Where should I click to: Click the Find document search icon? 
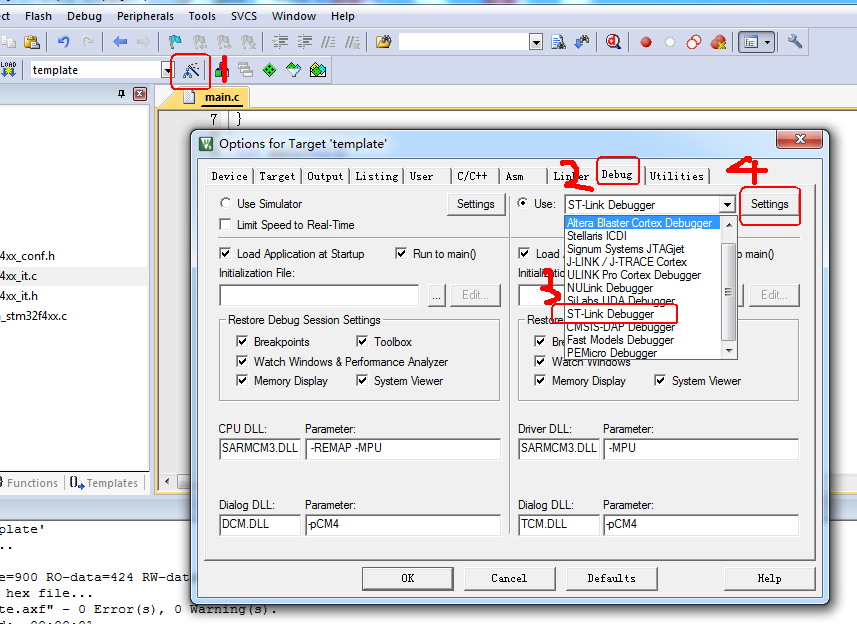tap(559, 42)
